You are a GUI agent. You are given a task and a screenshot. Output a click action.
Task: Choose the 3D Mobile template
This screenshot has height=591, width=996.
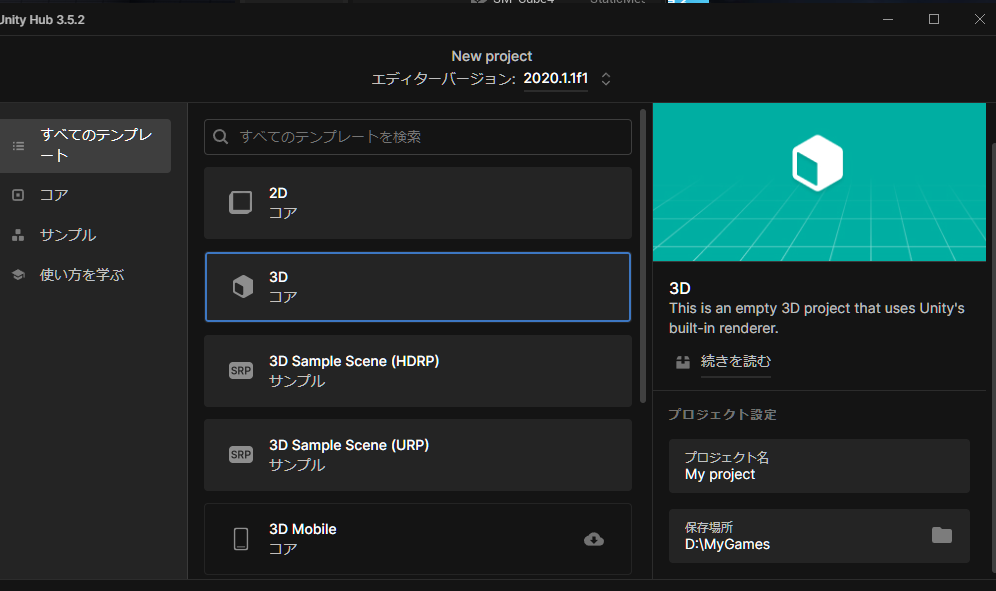point(418,539)
